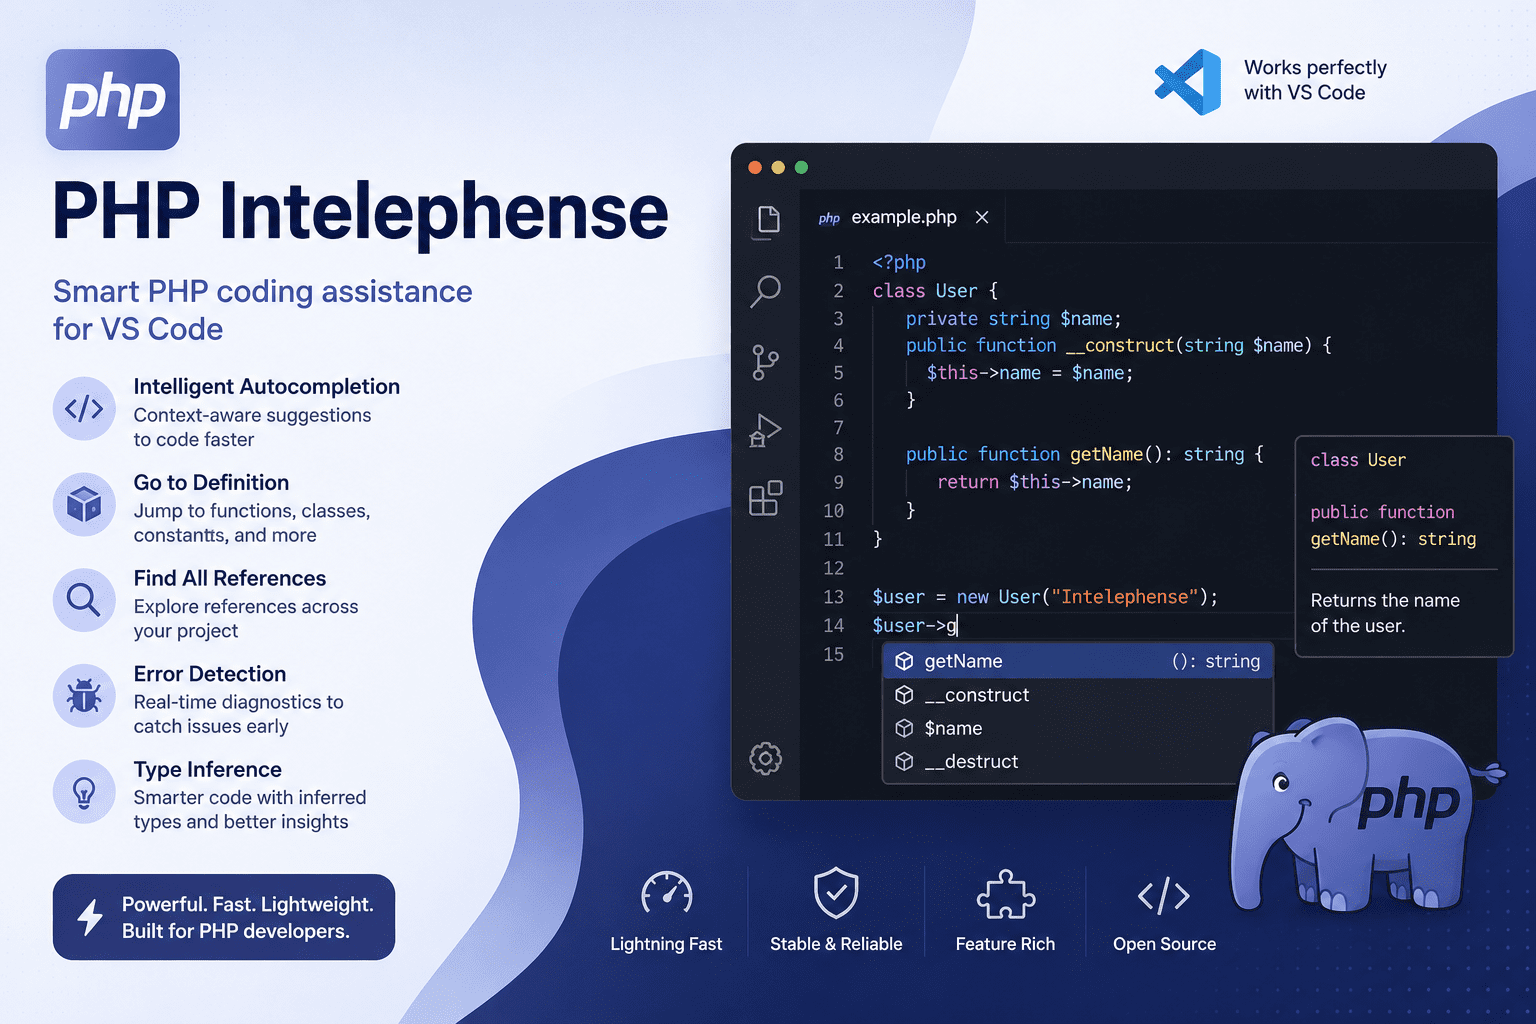Click the VS Code logo

click(x=1189, y=81)
